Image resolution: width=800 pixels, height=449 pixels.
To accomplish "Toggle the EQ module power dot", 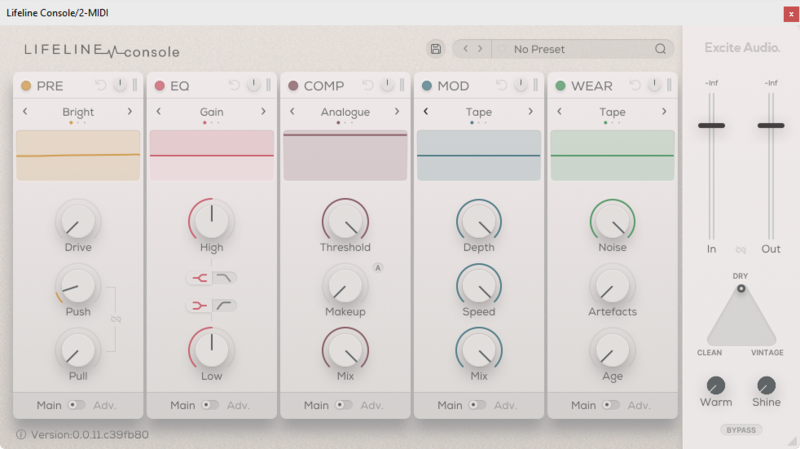I will [x=160, y=86].
